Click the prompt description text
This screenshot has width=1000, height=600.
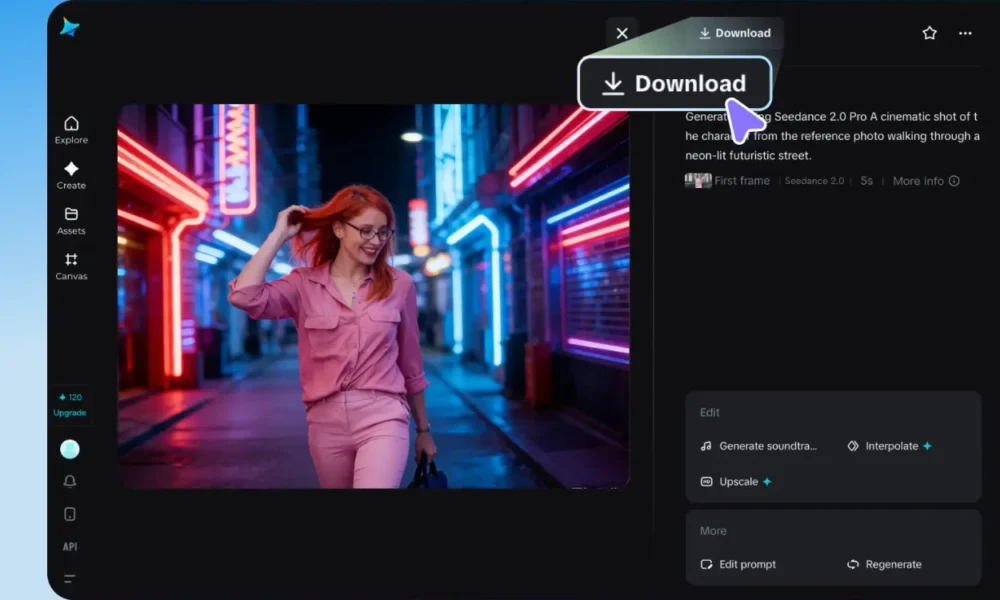pos(832,136)
